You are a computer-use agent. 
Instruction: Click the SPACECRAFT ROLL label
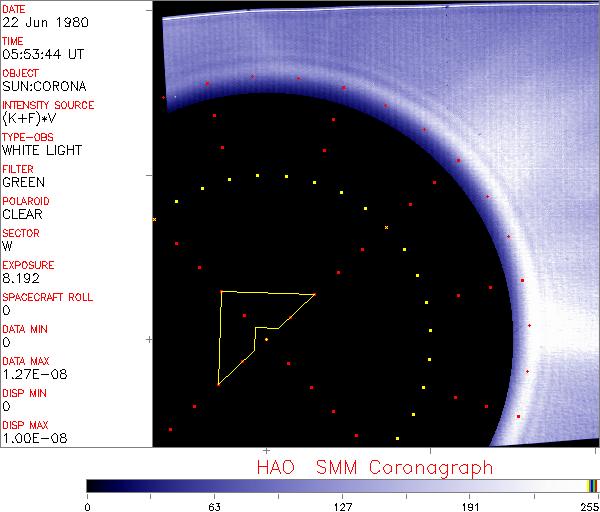pyautogui.click(x=49, y=298)
